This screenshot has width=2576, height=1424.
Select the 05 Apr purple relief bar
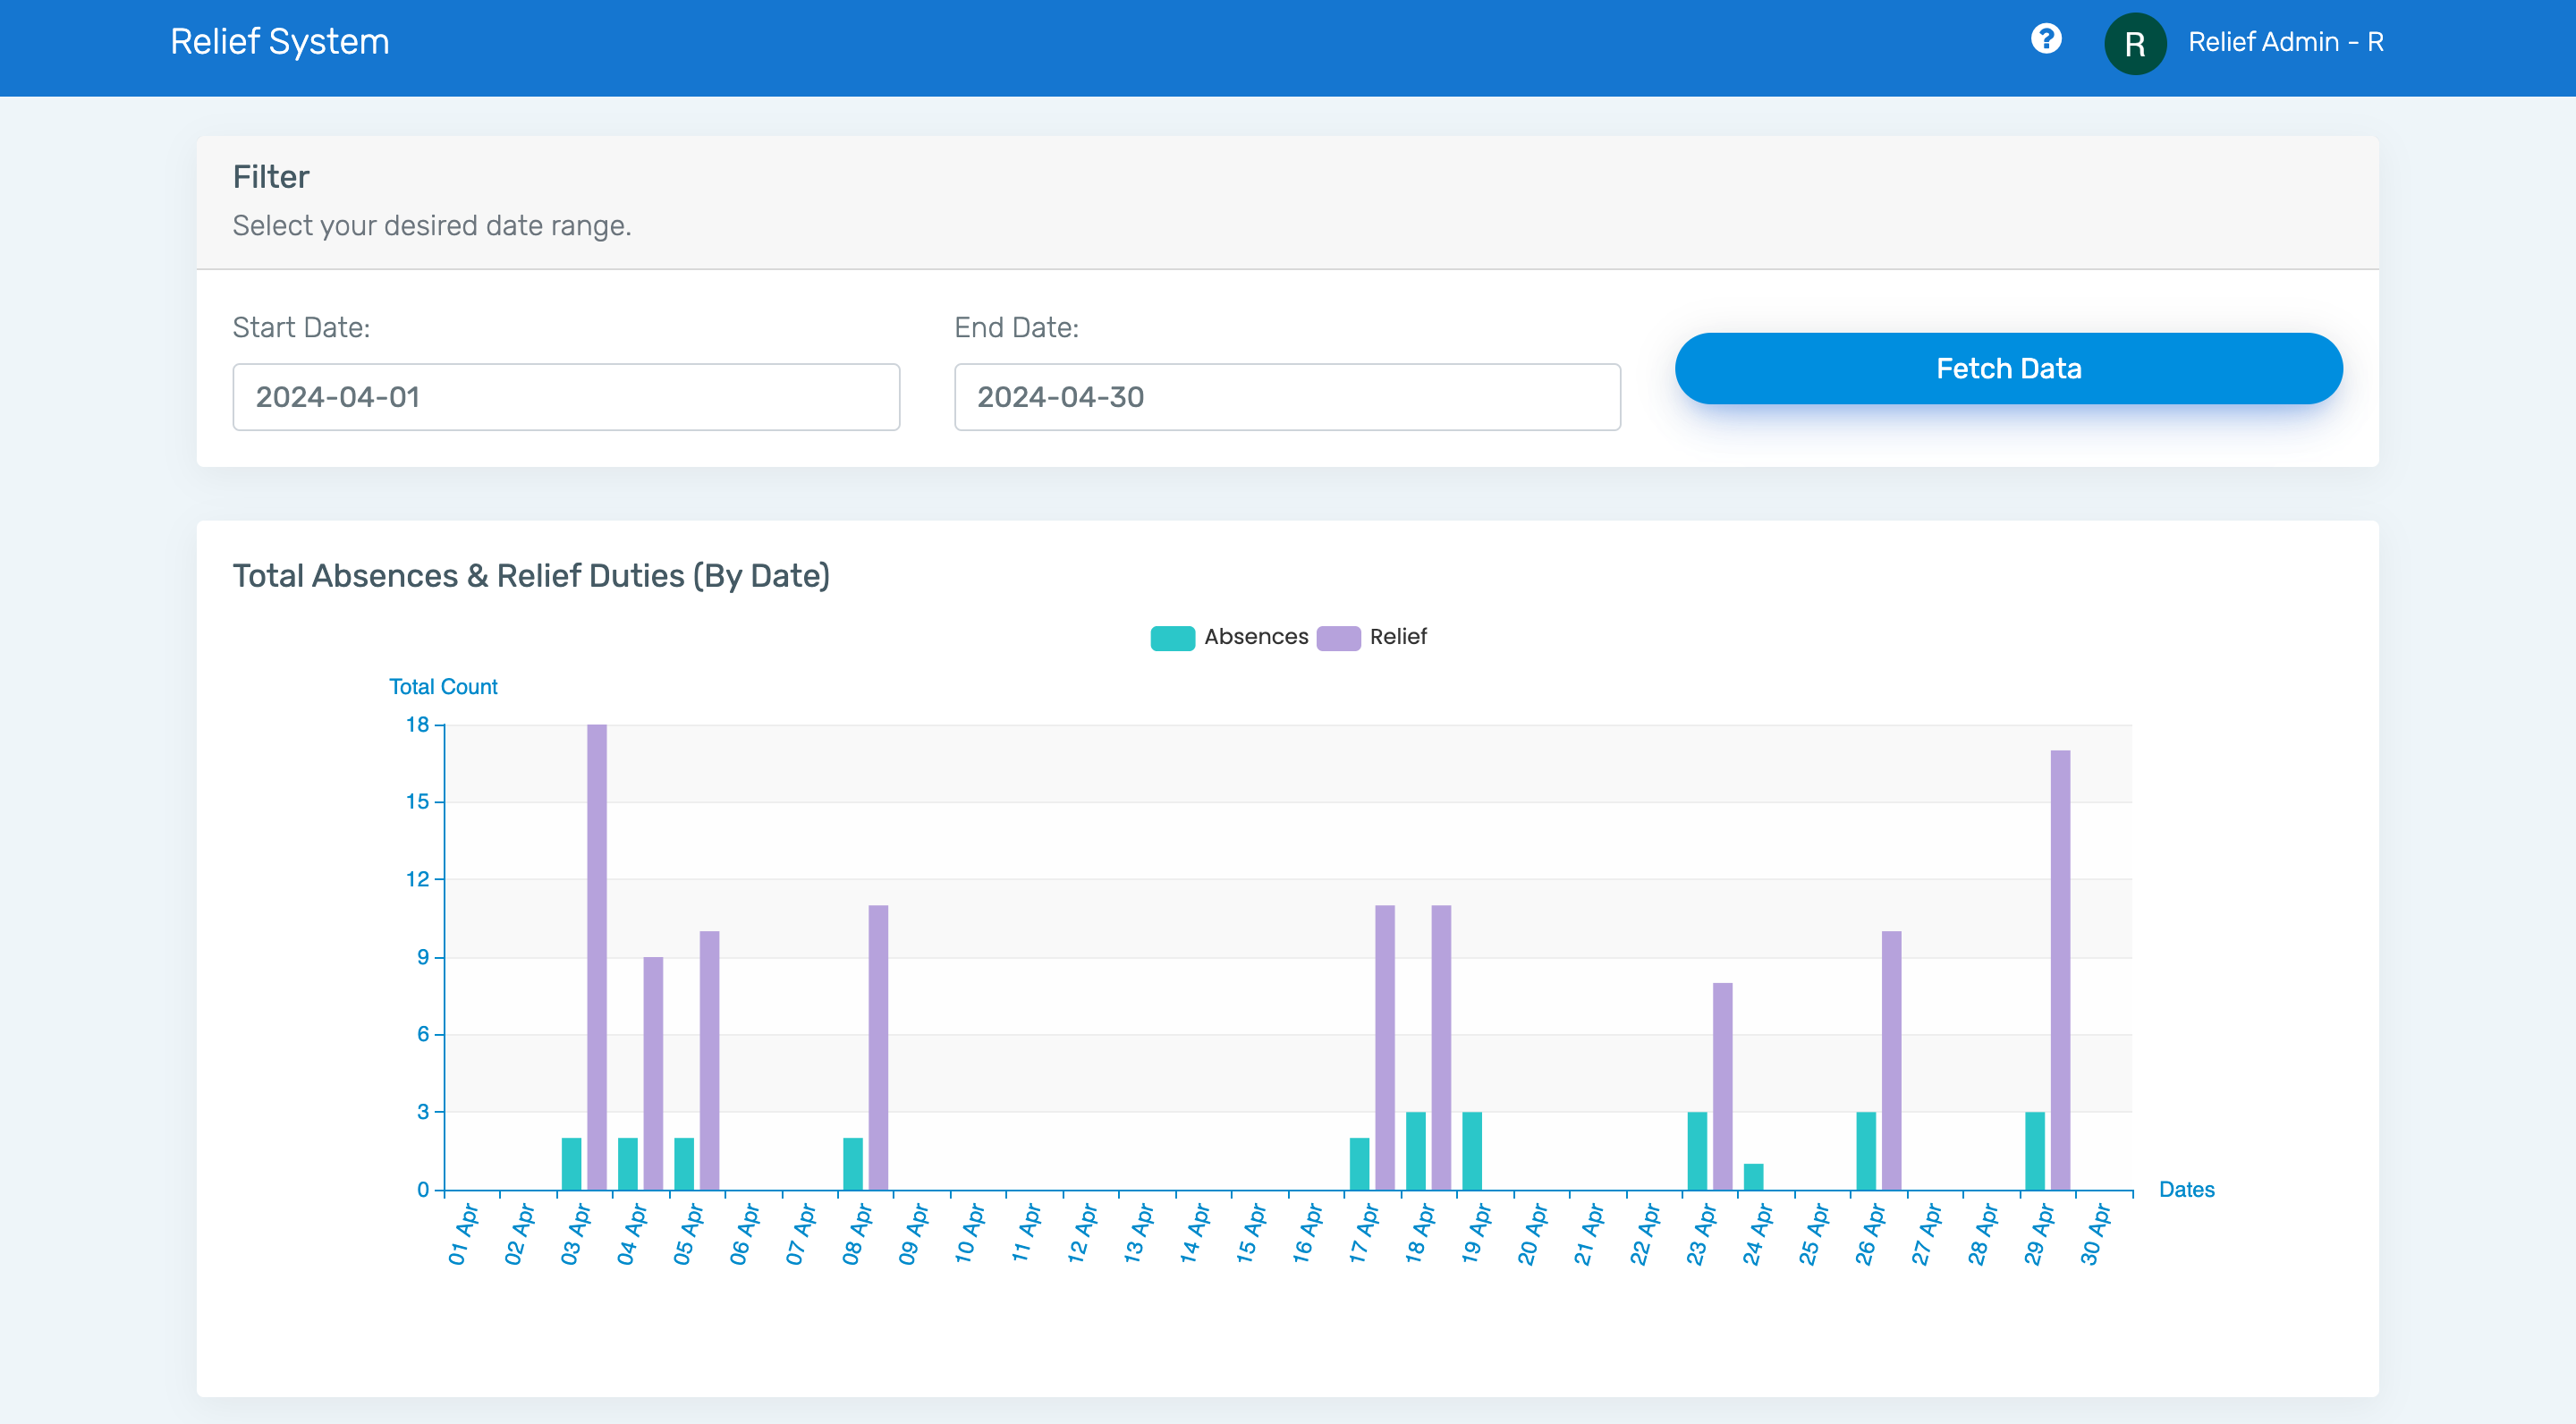coord(709,1060)
